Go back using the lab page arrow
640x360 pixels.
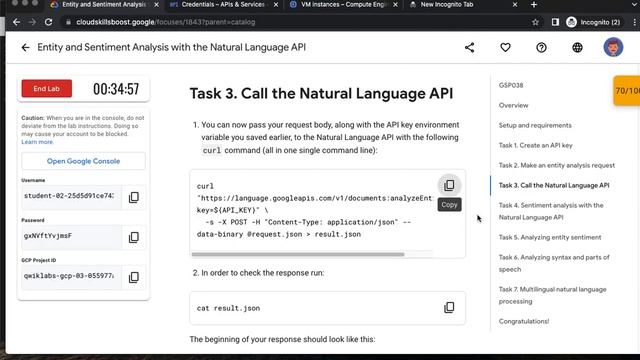pyautogui.click(x=25, y=47)
